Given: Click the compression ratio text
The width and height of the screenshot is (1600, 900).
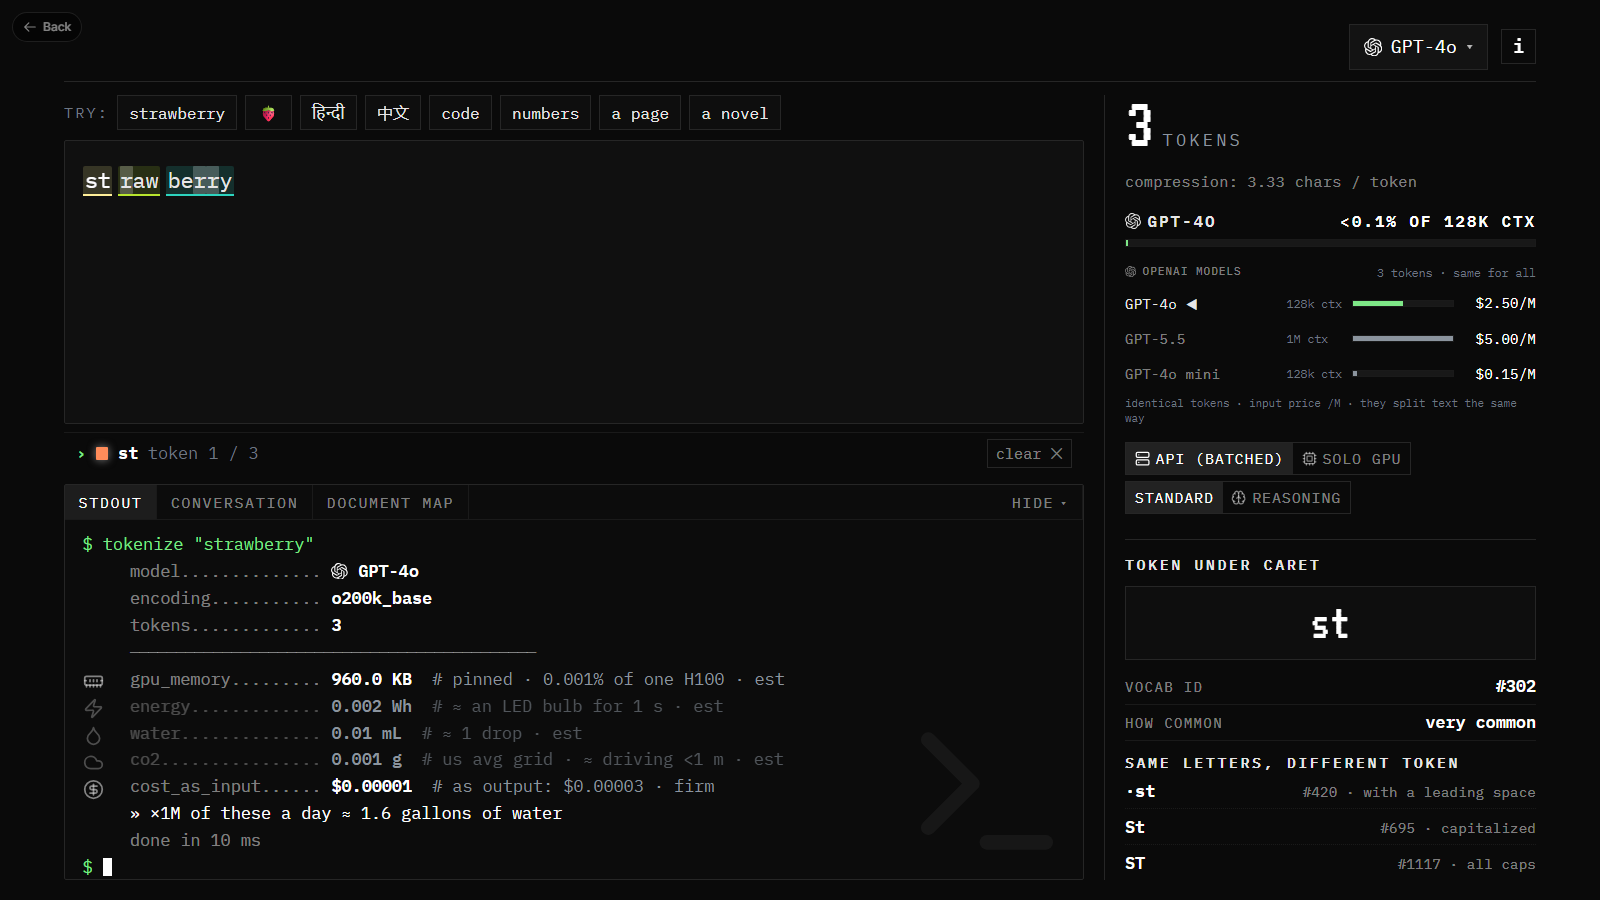Looking at the screenshot, I should [1271, 182].
